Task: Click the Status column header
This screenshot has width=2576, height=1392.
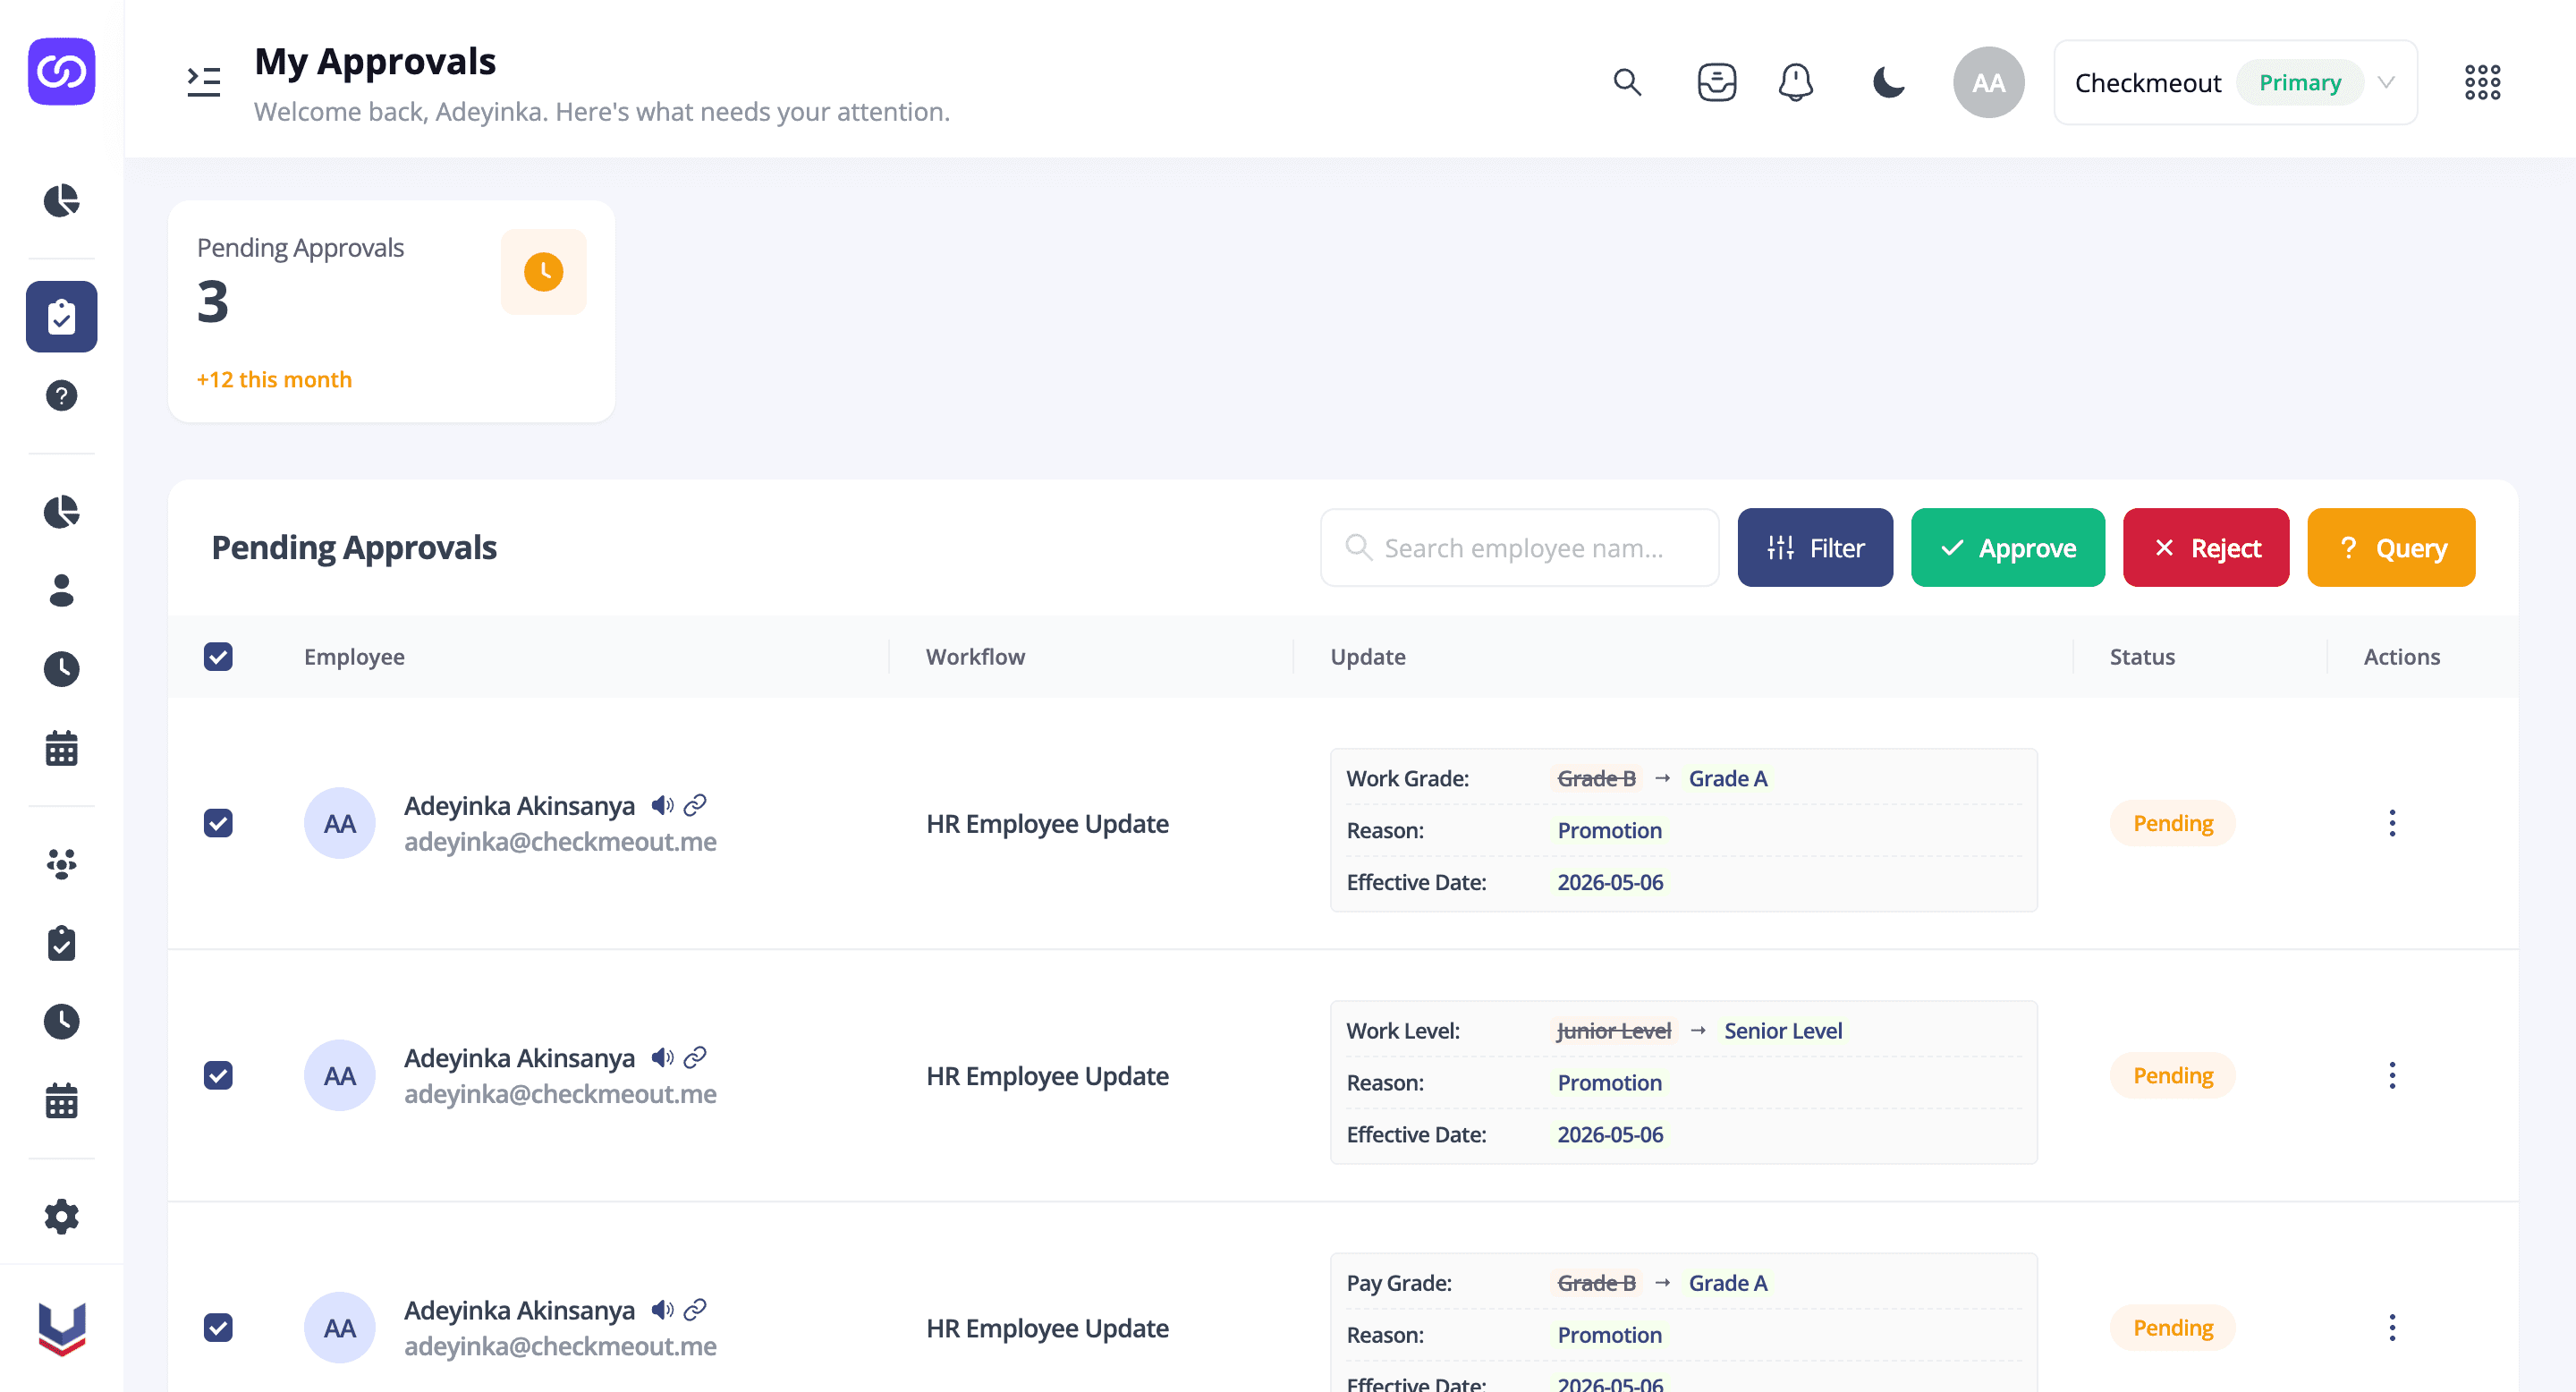Action: click(2142, 656)
